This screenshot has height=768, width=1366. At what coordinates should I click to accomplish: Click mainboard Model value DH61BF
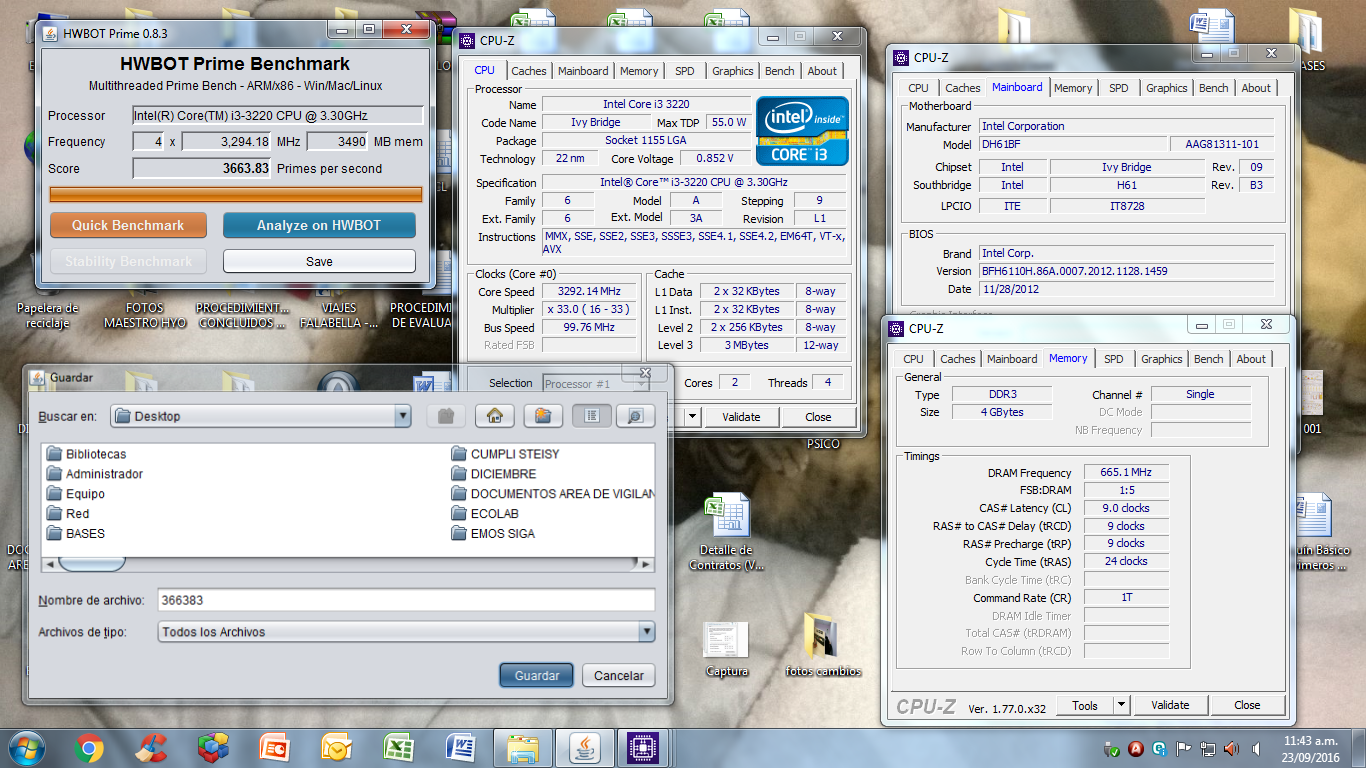[x=1073, y=144]
